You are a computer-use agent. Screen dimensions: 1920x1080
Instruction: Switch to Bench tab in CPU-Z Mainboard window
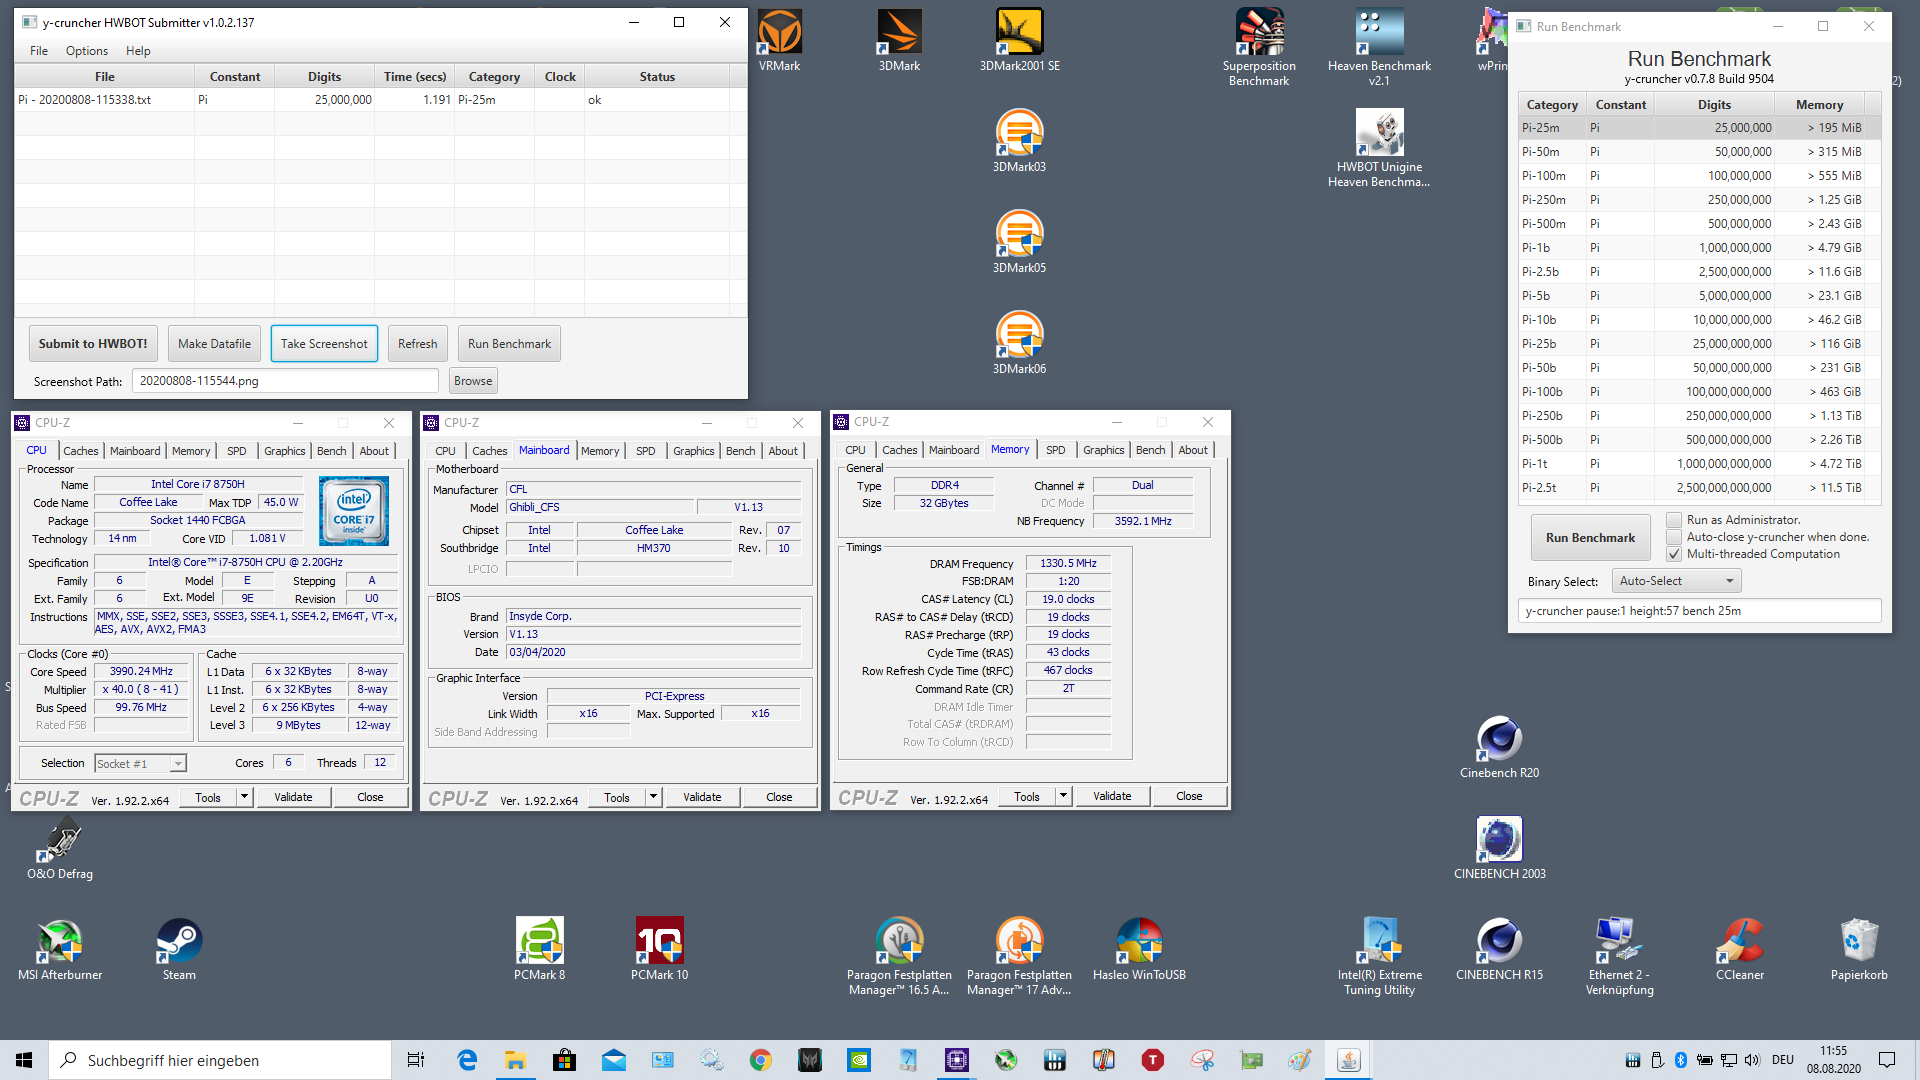[x=741, y=451]
